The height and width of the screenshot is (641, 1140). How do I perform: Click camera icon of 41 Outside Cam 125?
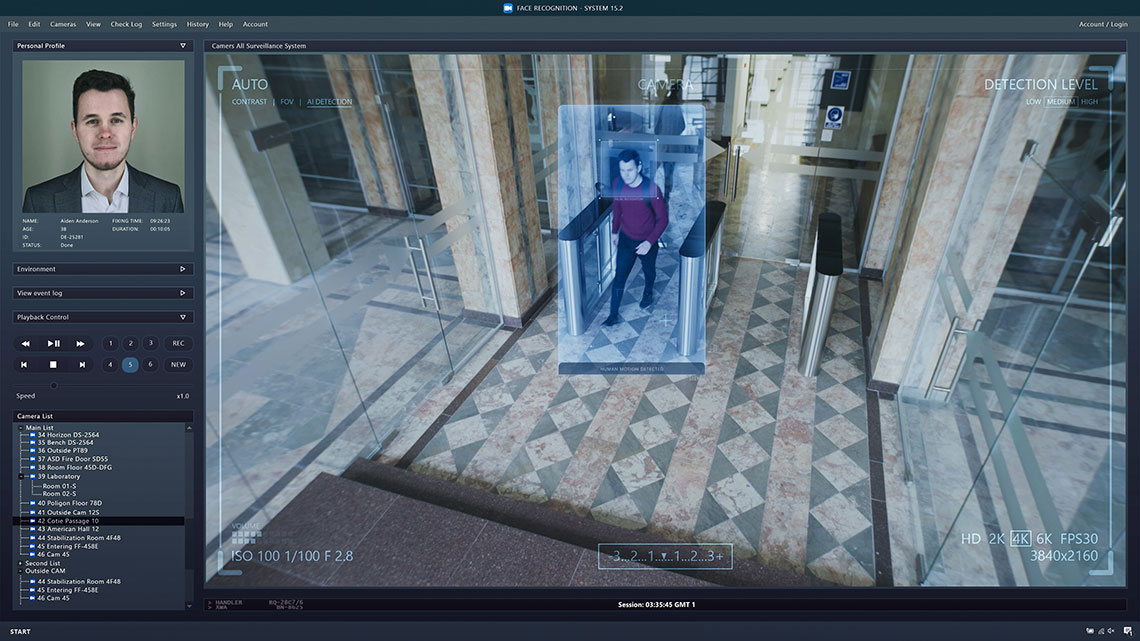(33, 512)
